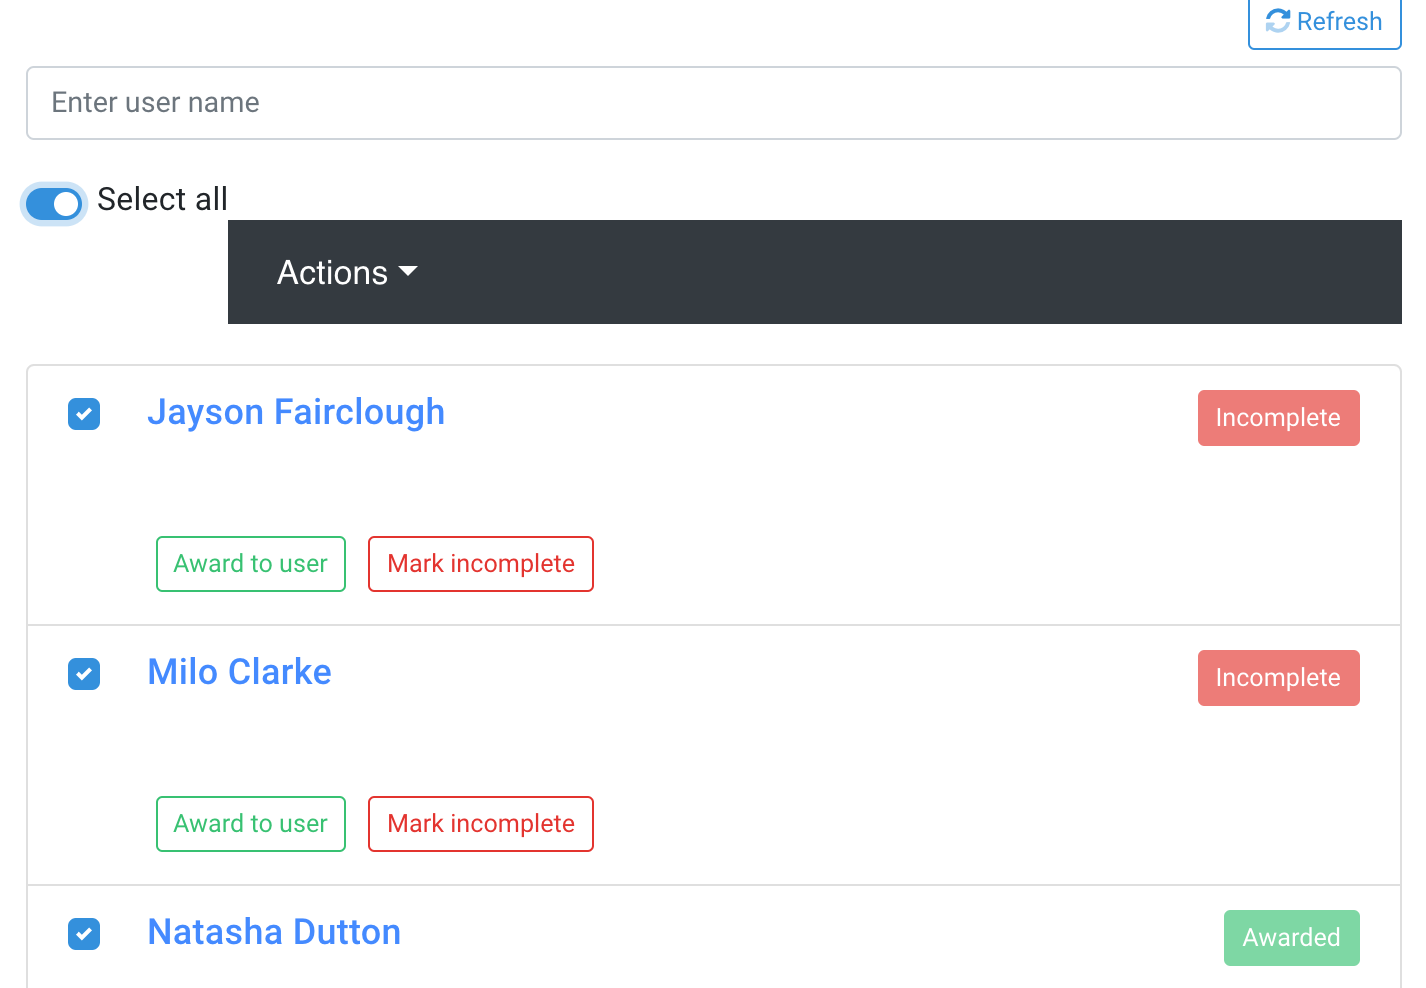Uncheck Milo Clarke's checkbox

(84, 674)
